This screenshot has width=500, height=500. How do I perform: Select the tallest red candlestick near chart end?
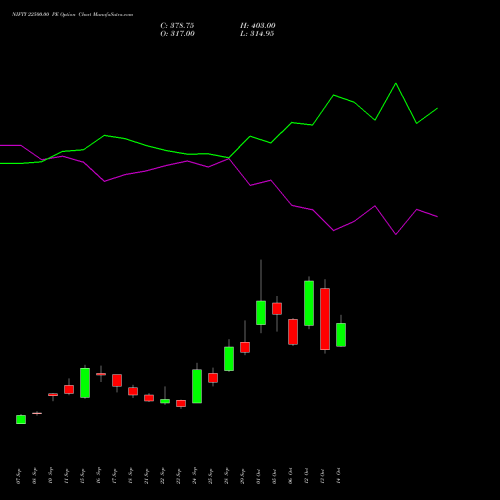coord(325,319)
